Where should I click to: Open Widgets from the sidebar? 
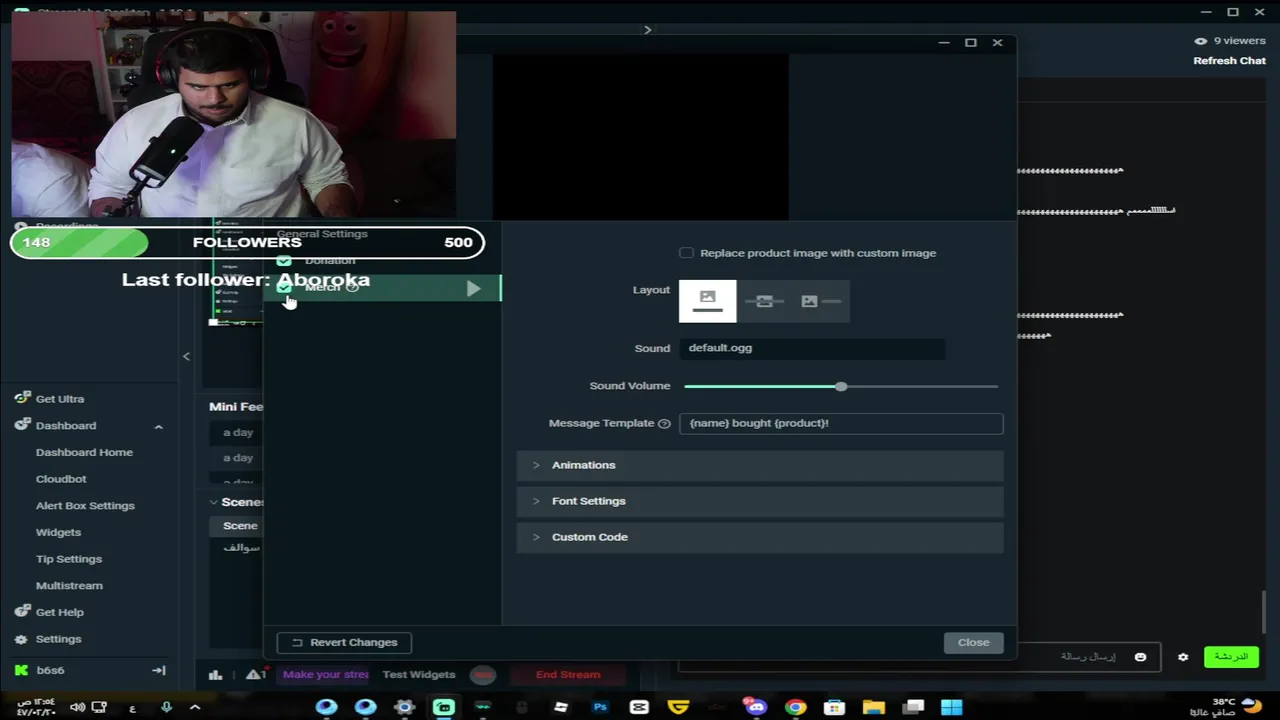click(58, 532)
